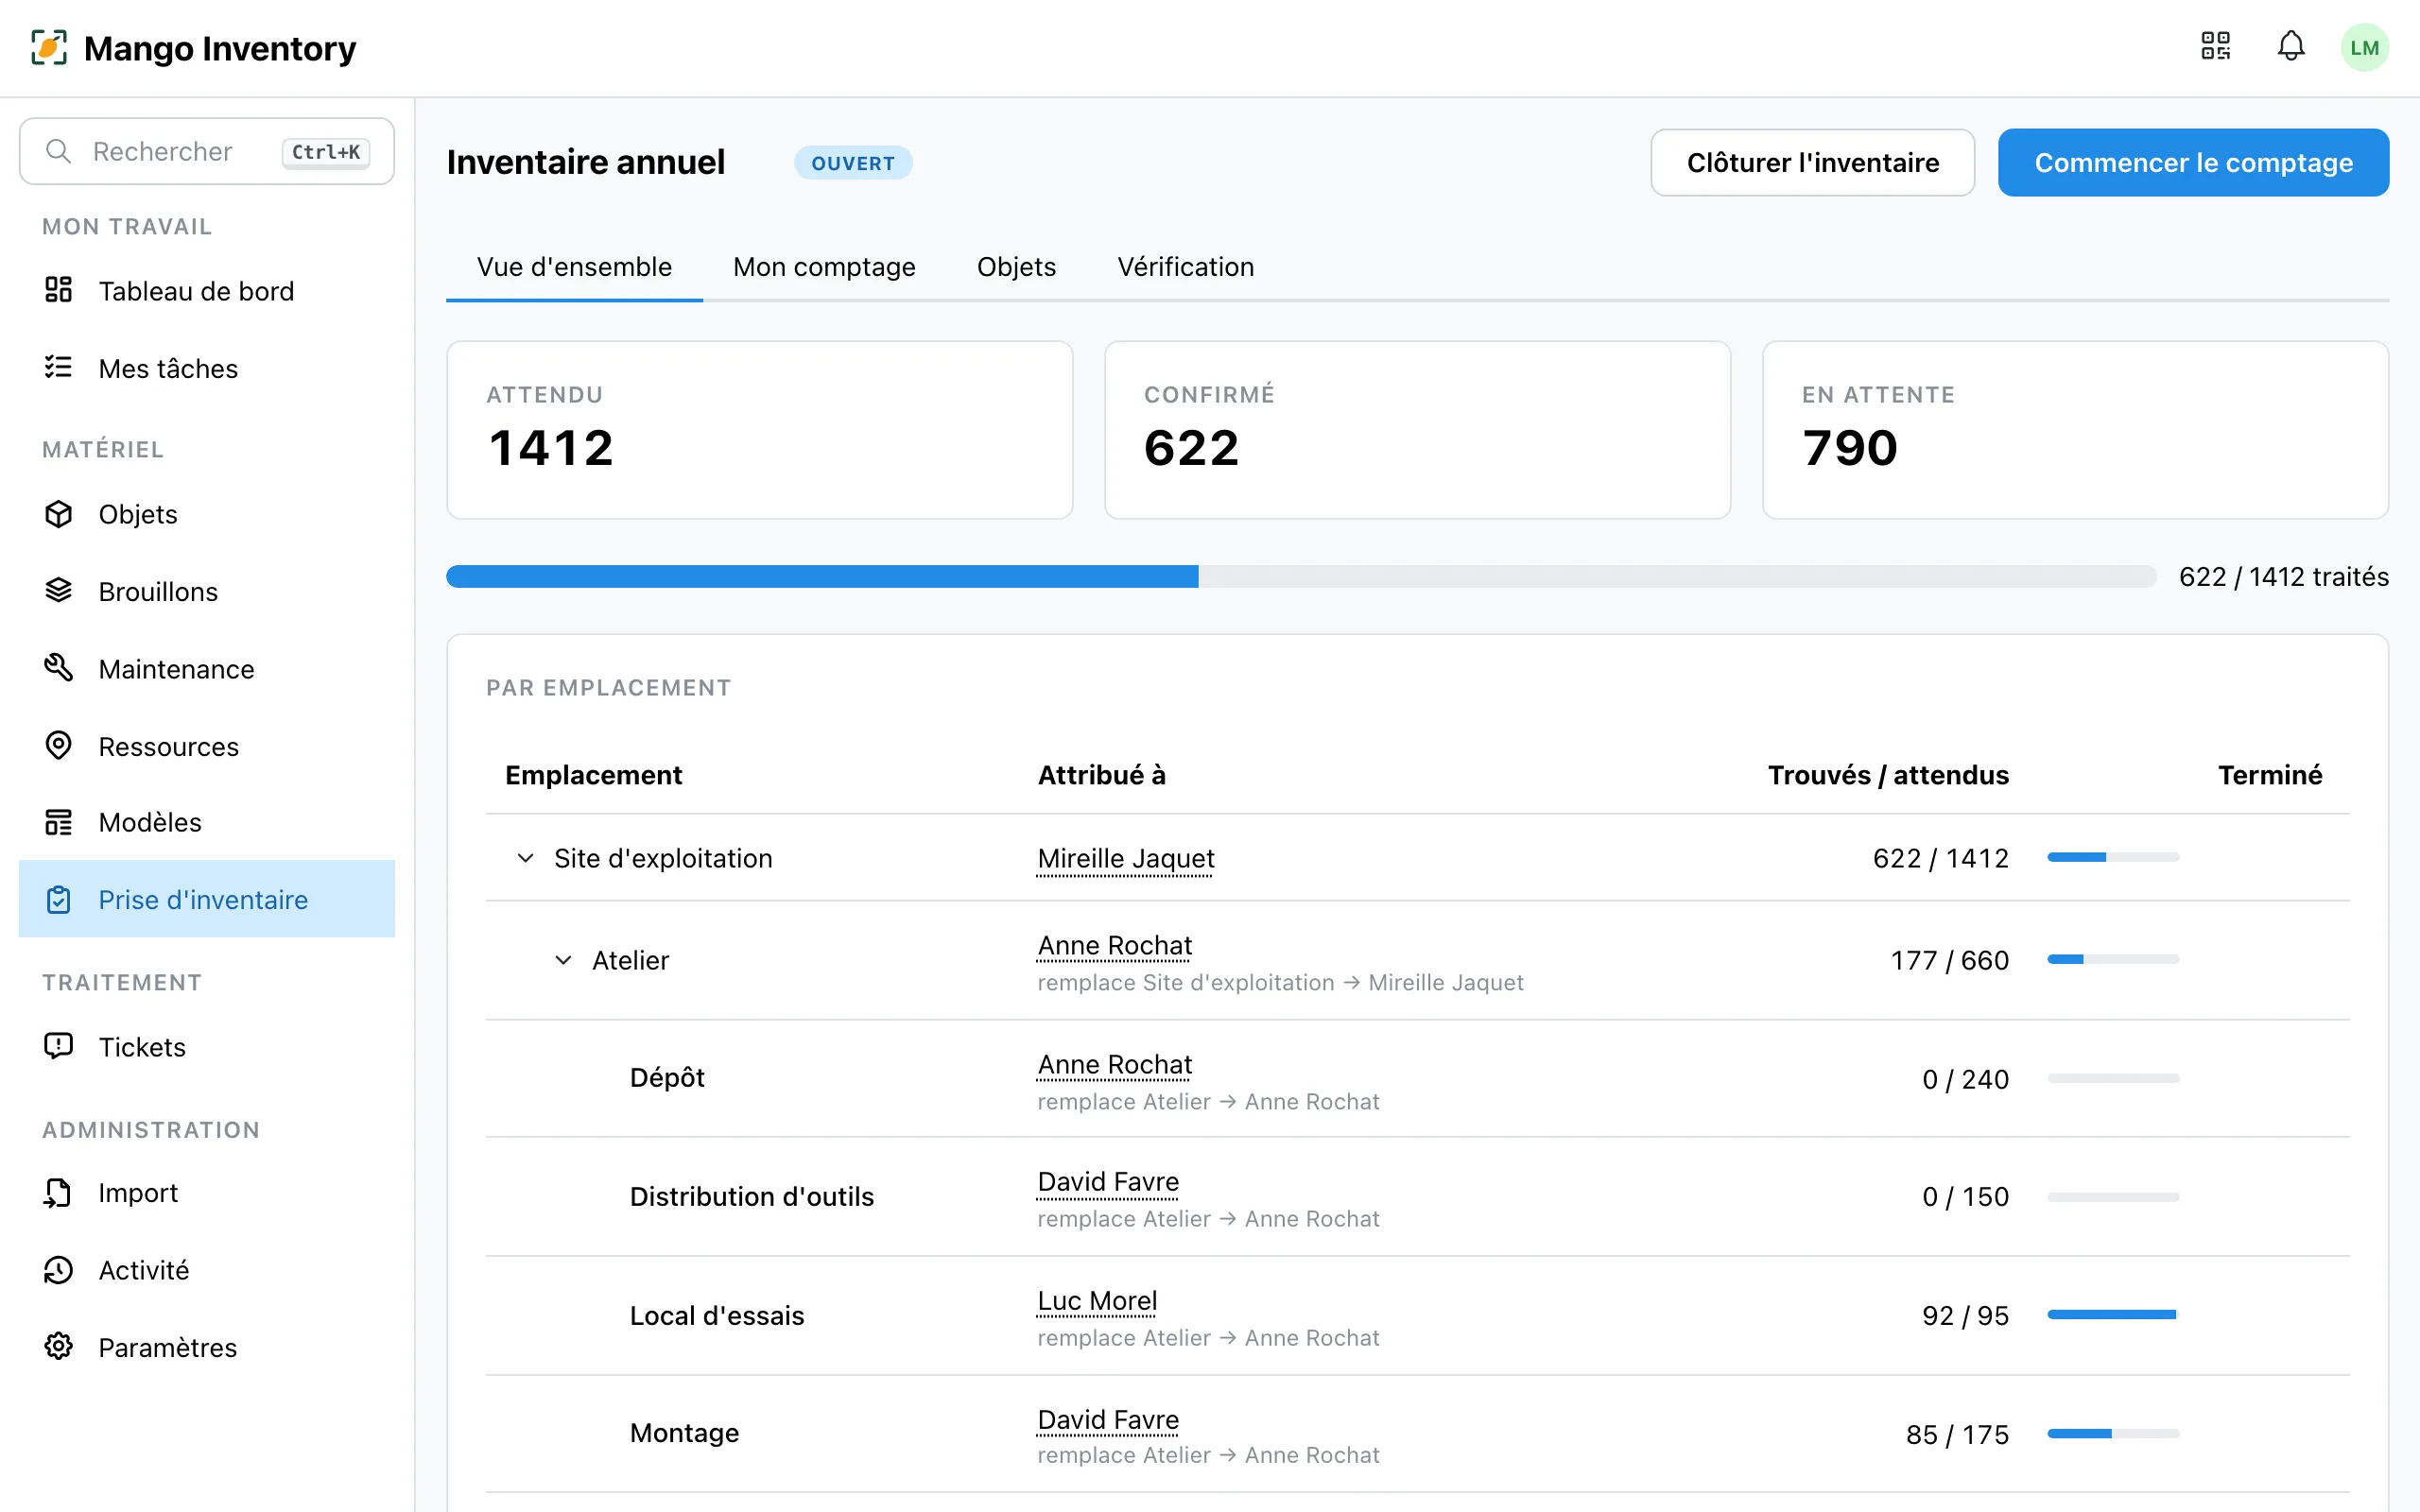Click the Activité history icon

pos(58,1269)
